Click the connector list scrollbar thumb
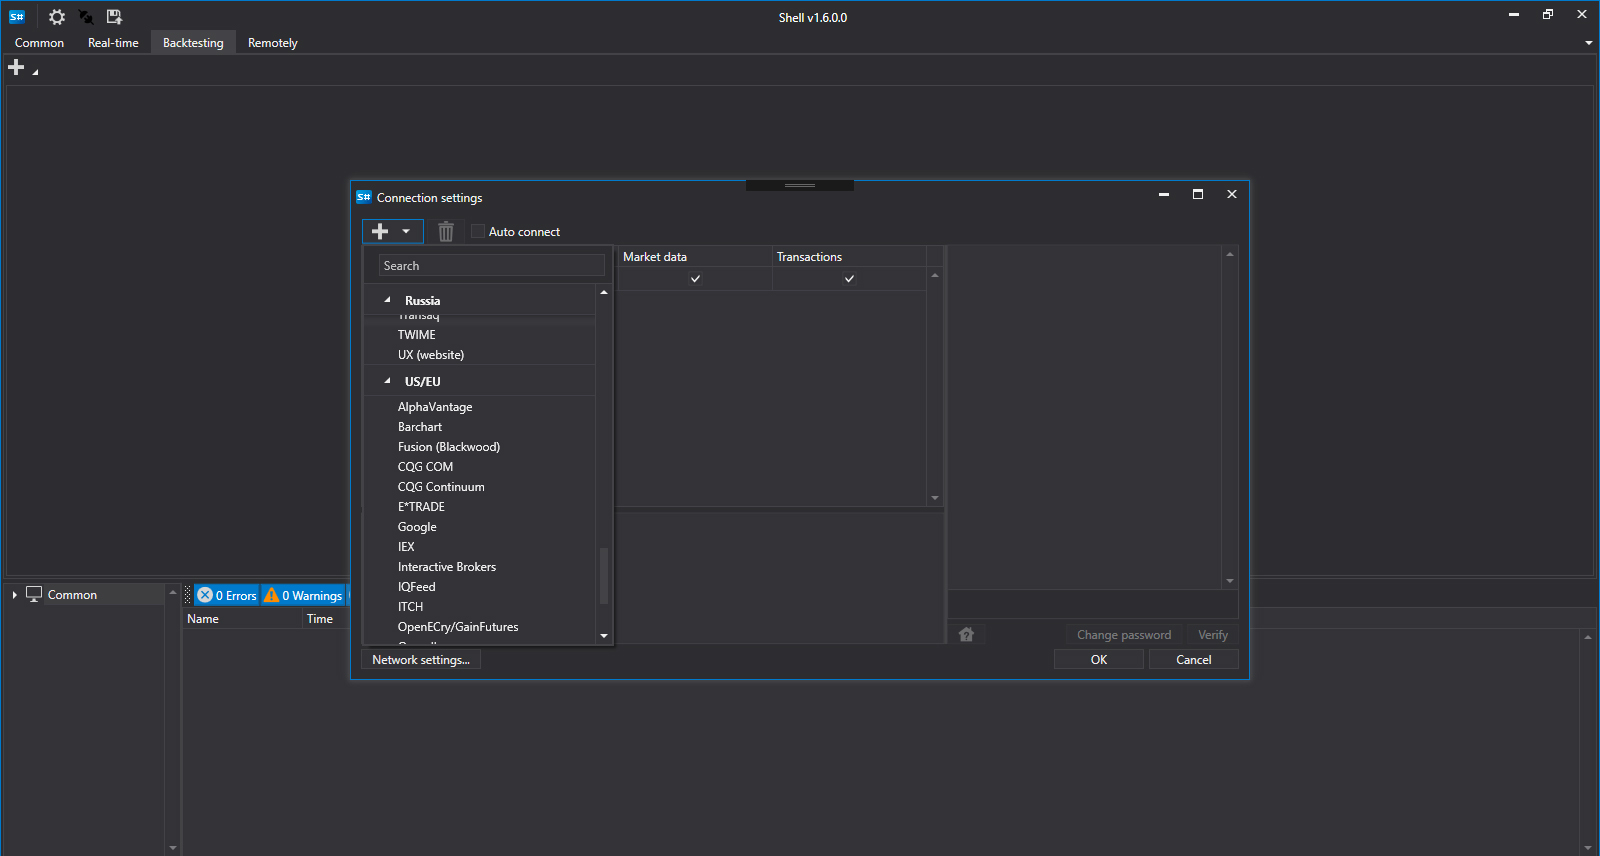 click(x=603, y=576)
